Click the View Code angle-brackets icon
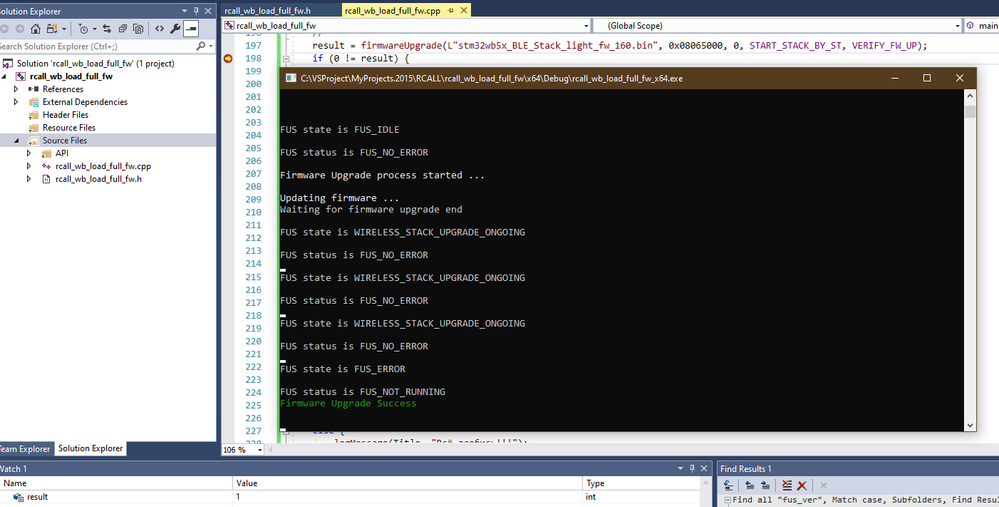The width and height of the screenshot is (999, 507). (159, 29)
